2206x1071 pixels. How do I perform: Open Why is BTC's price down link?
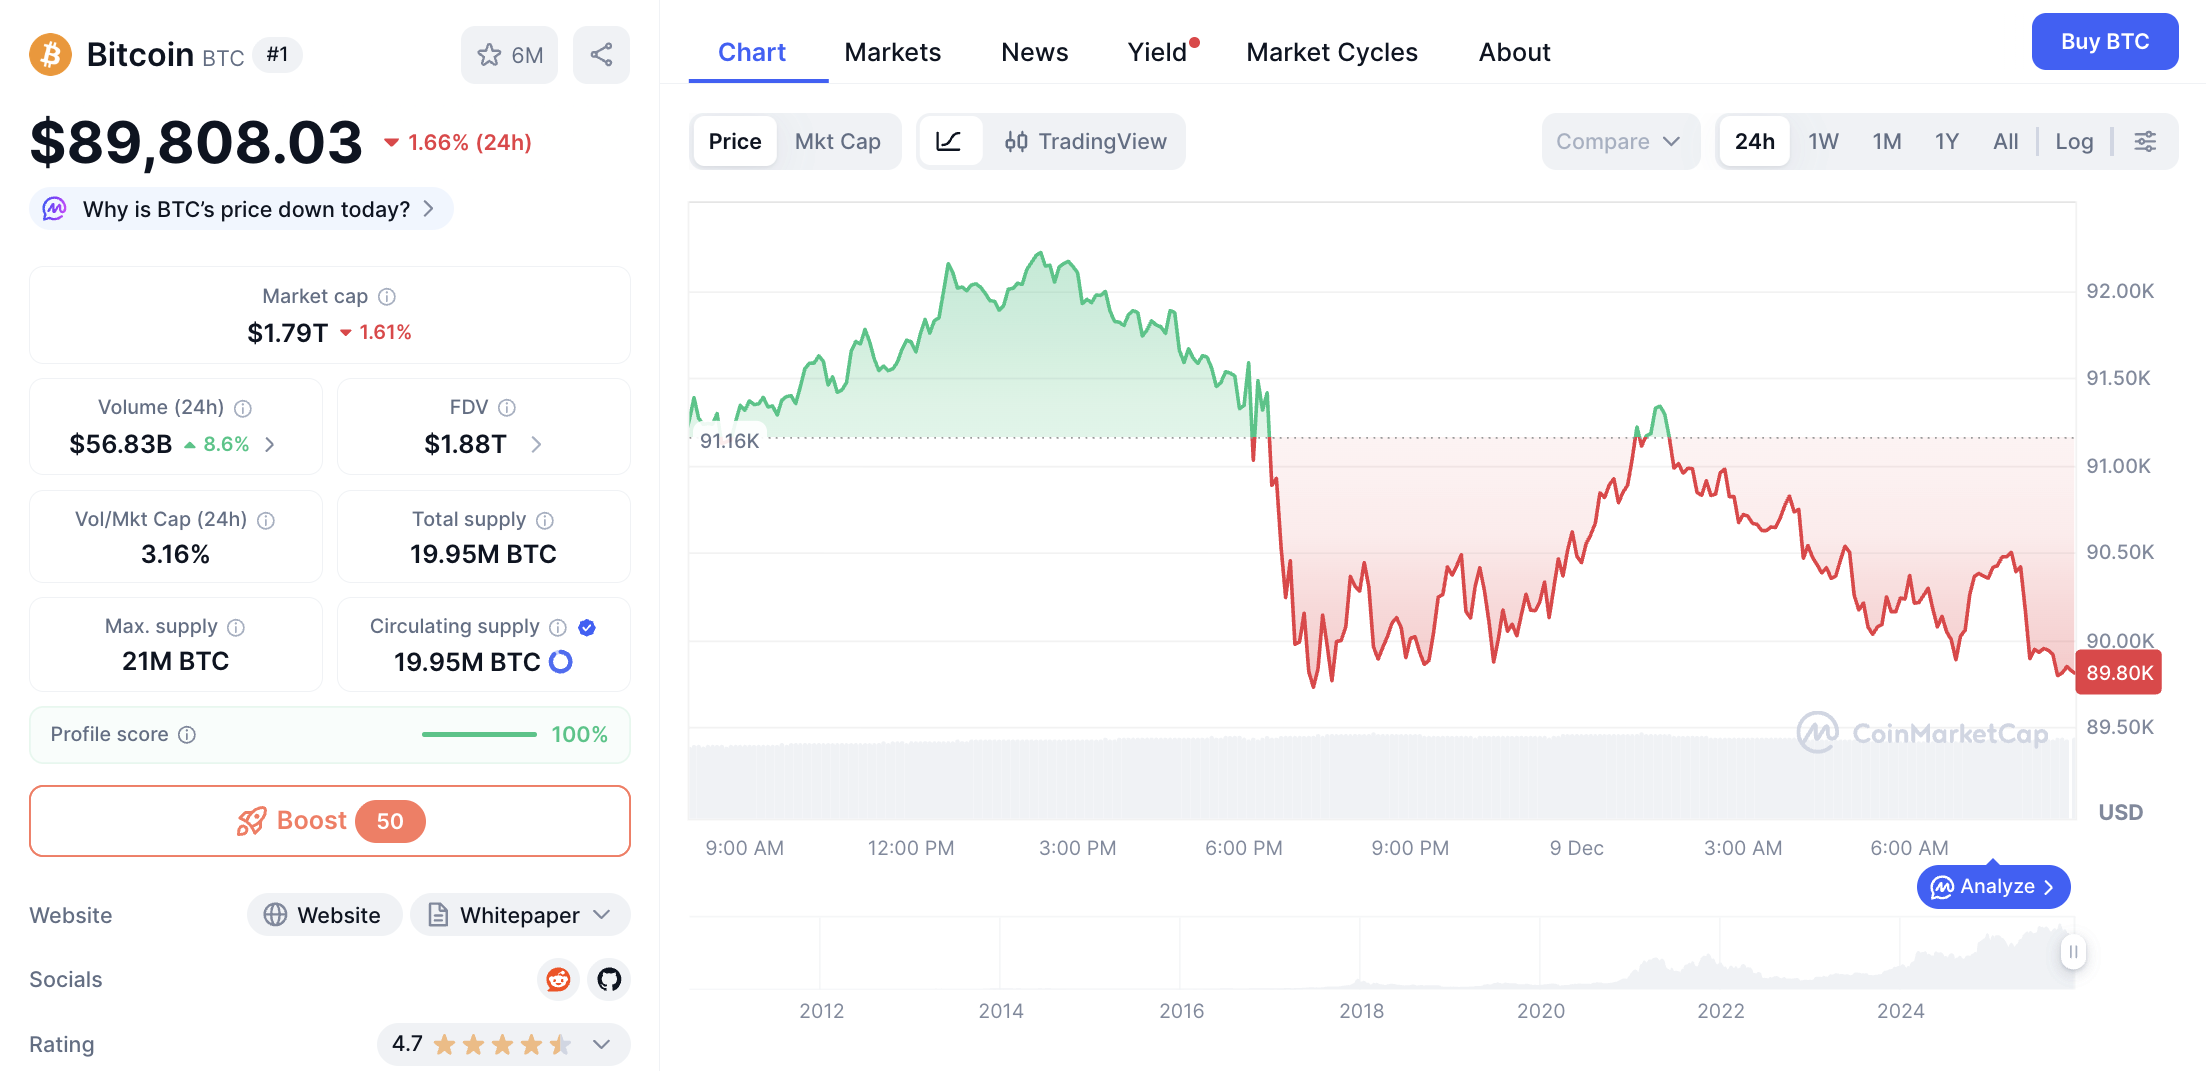(246, 209)
